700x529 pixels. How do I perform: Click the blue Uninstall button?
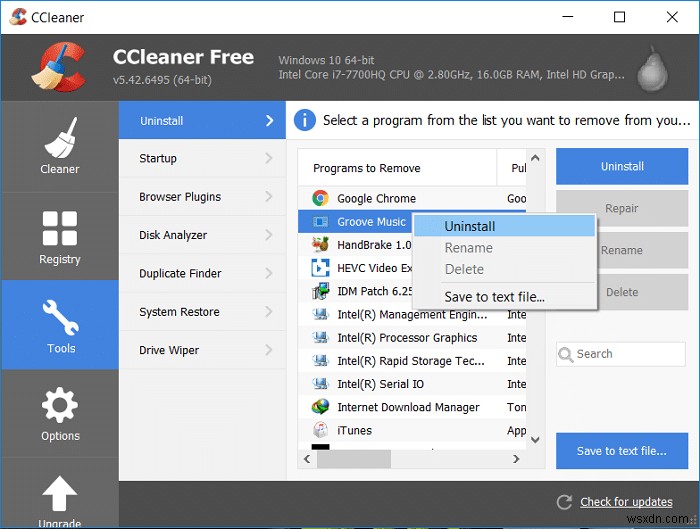pos(622,167)
